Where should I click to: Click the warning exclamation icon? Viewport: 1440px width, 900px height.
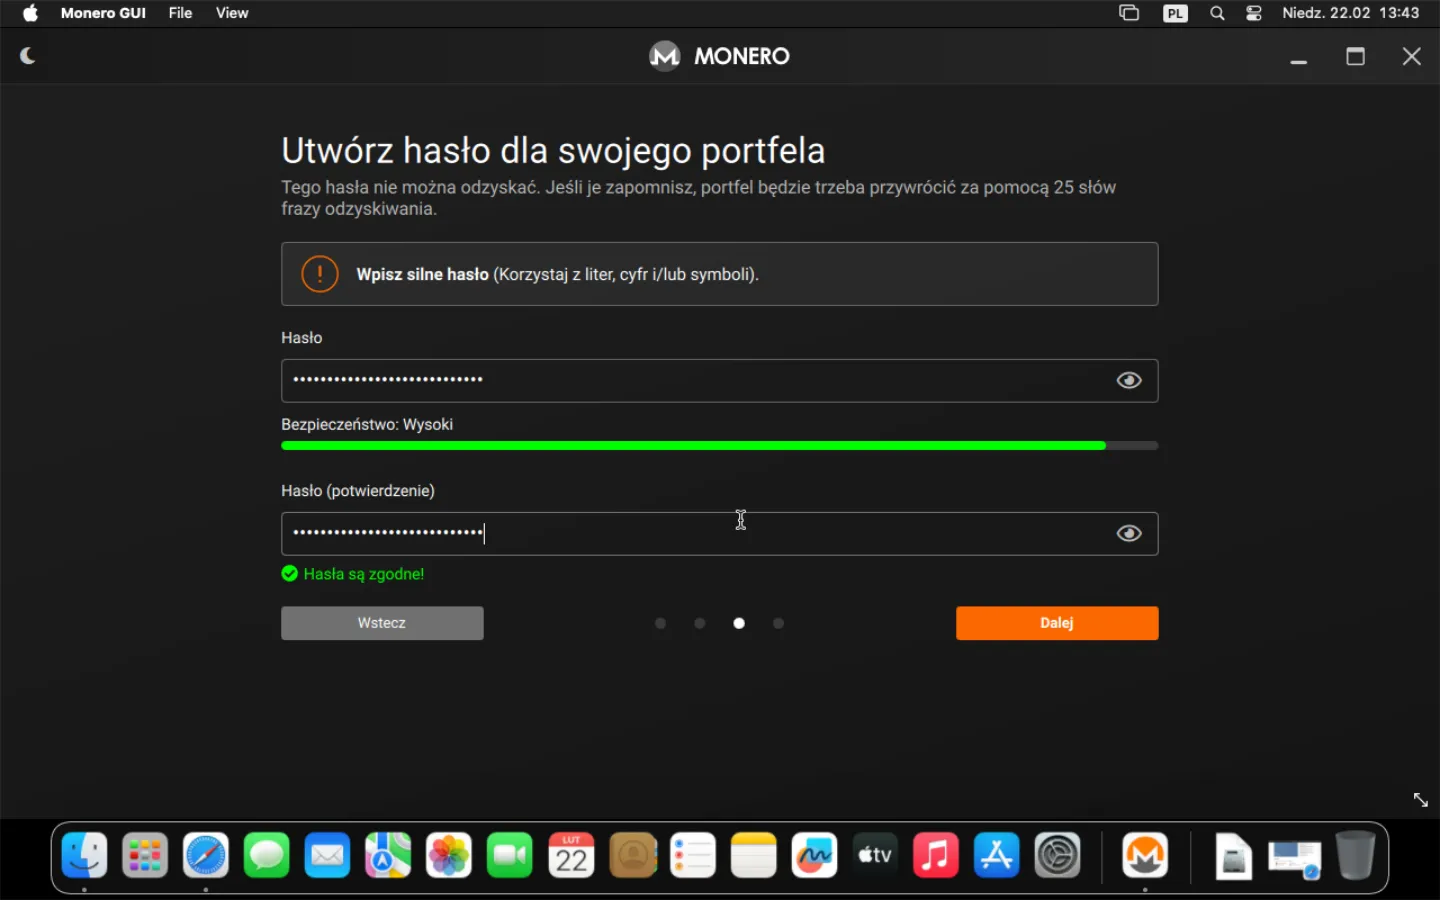pos(320,274)
